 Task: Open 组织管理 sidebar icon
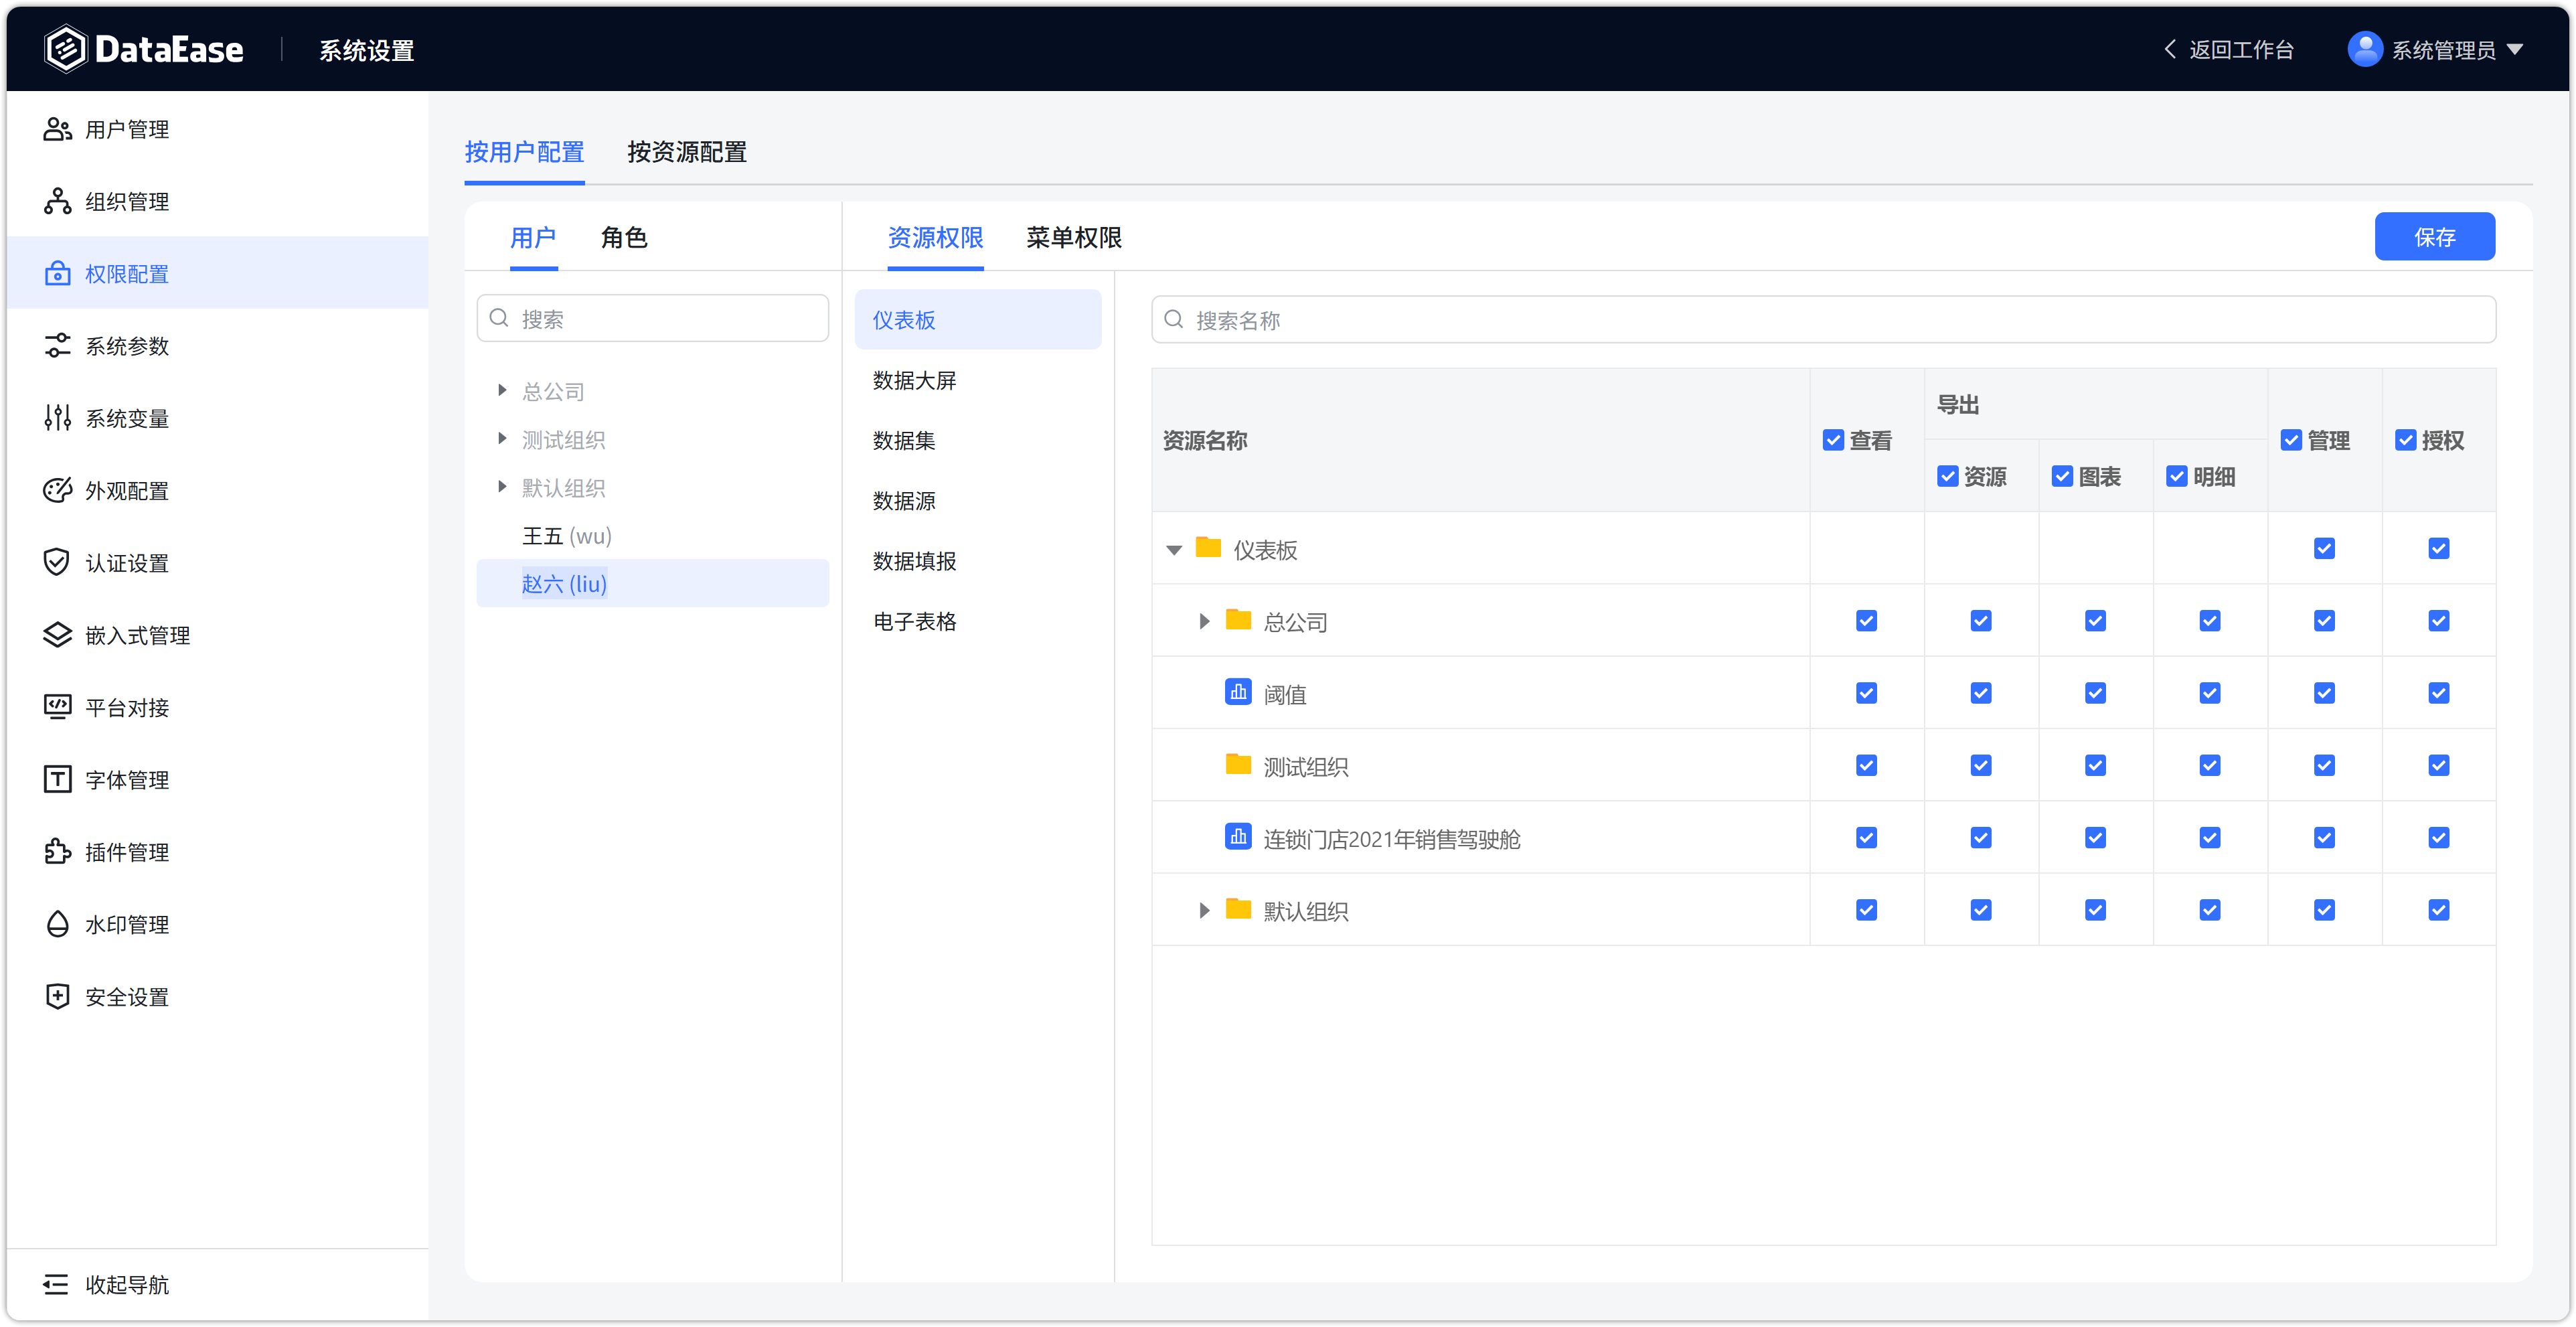point(57,201)
